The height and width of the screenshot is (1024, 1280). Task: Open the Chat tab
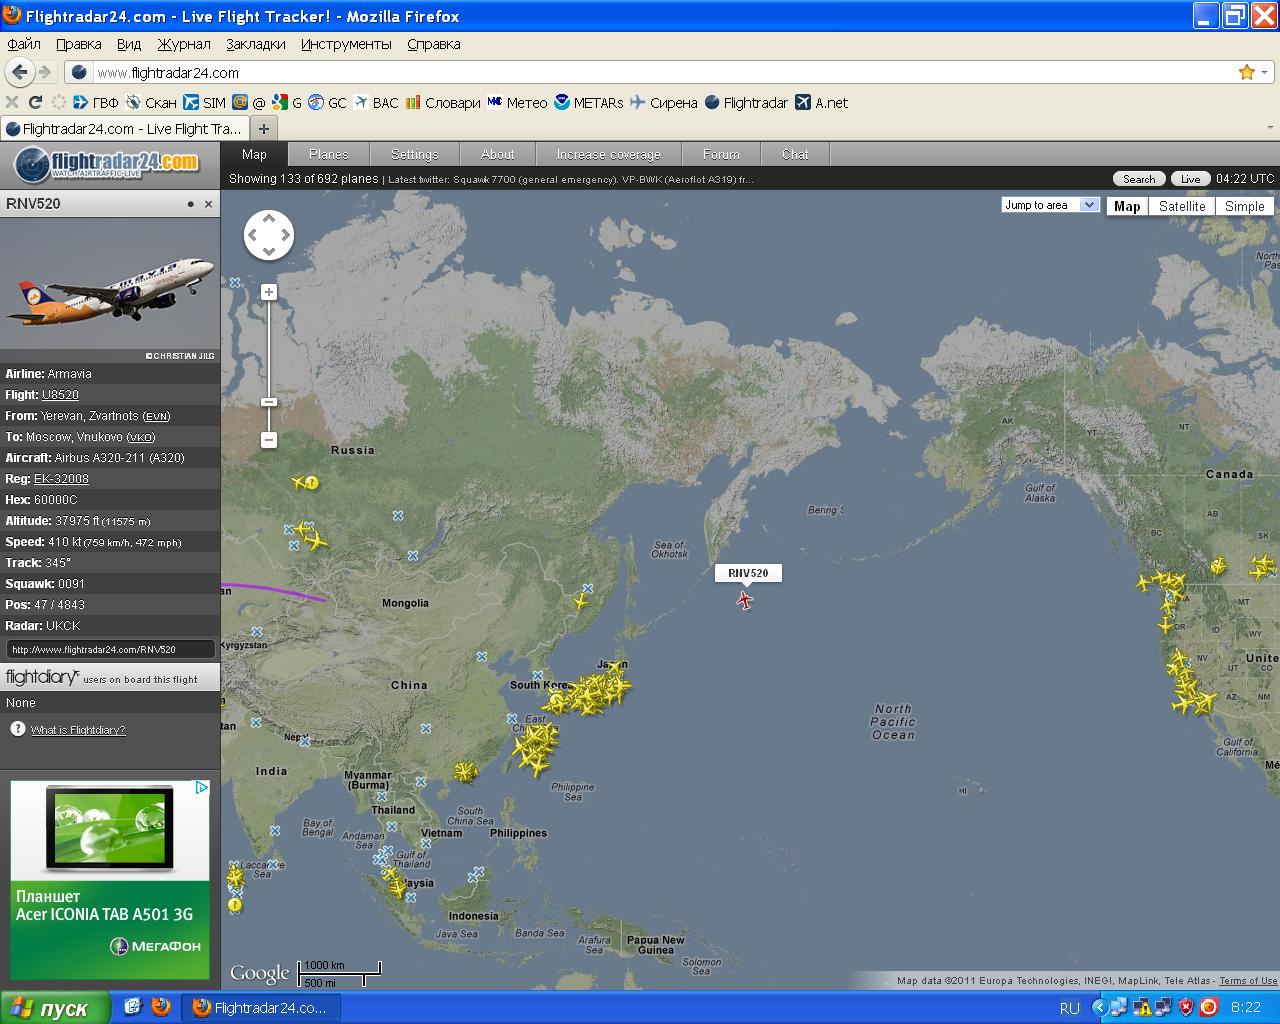tap(795, 154)
